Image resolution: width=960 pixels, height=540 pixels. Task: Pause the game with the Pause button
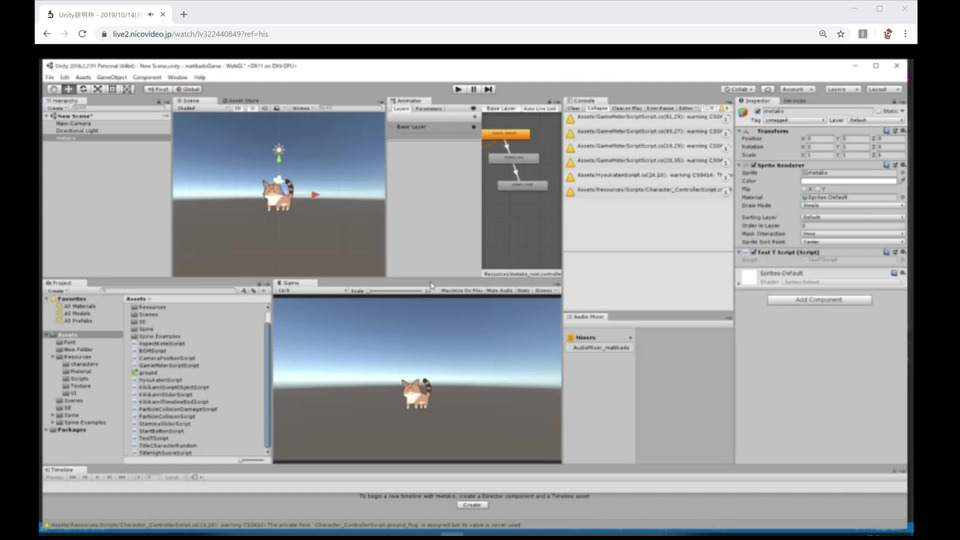click(x=473, y=89)
